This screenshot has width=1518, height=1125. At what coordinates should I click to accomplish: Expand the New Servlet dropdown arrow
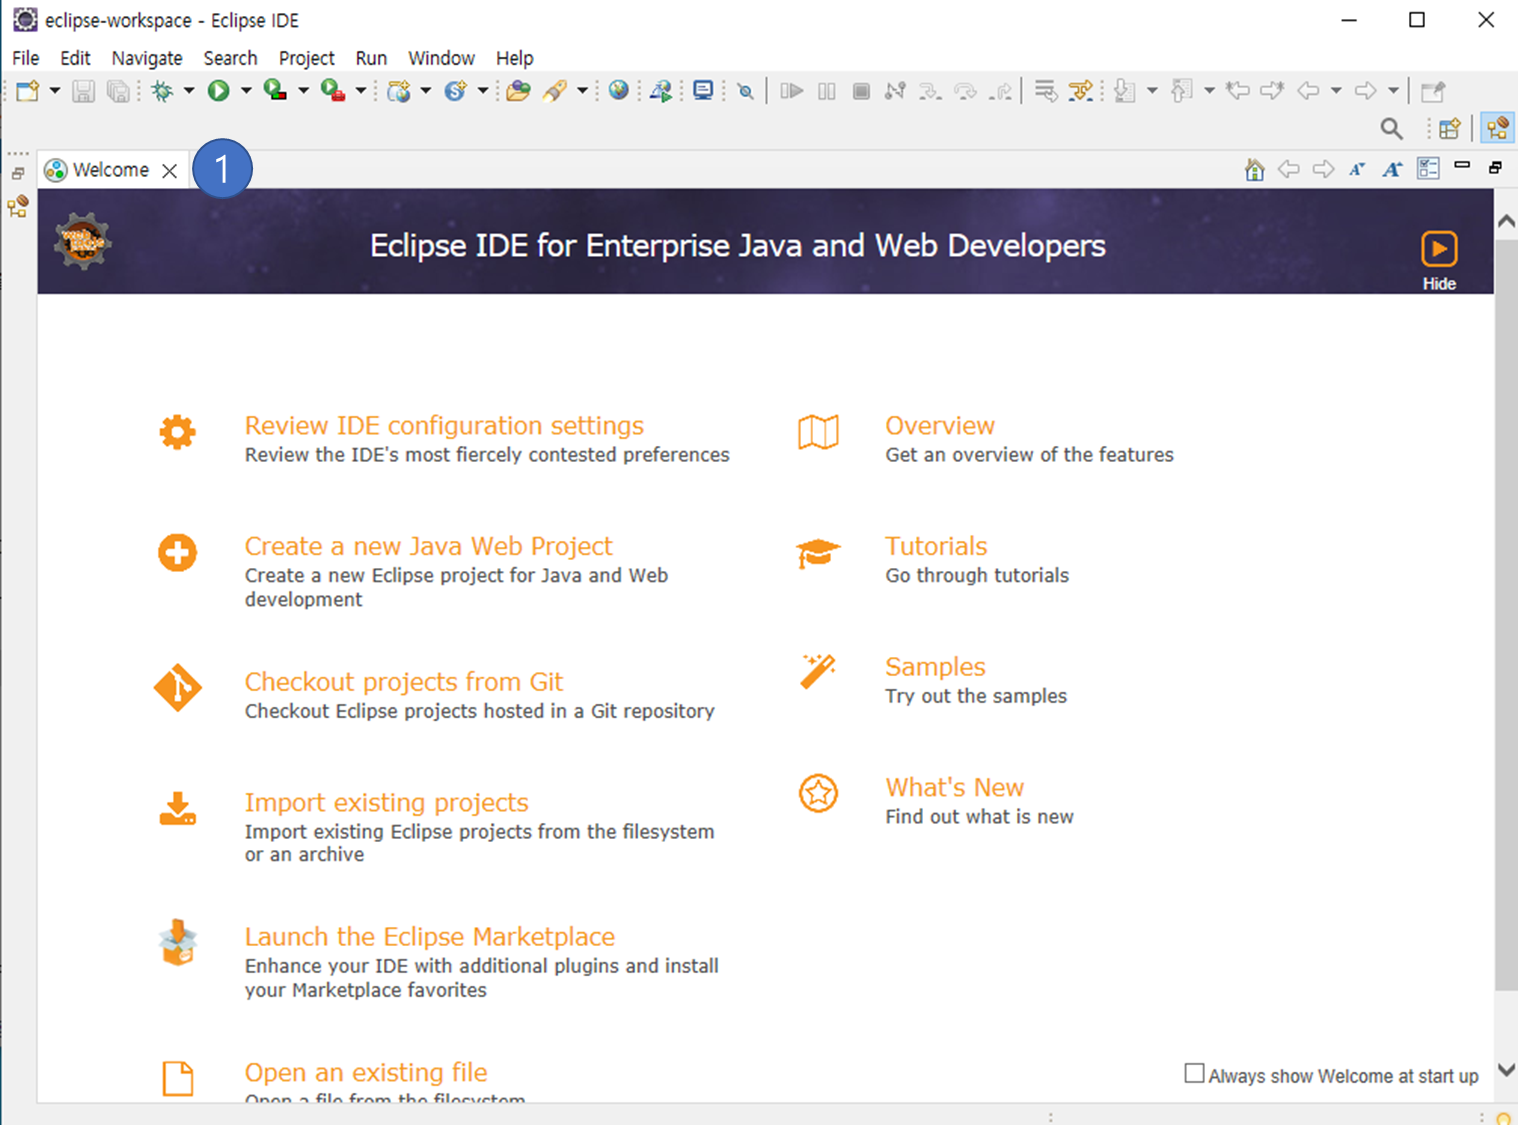(483, 91)
